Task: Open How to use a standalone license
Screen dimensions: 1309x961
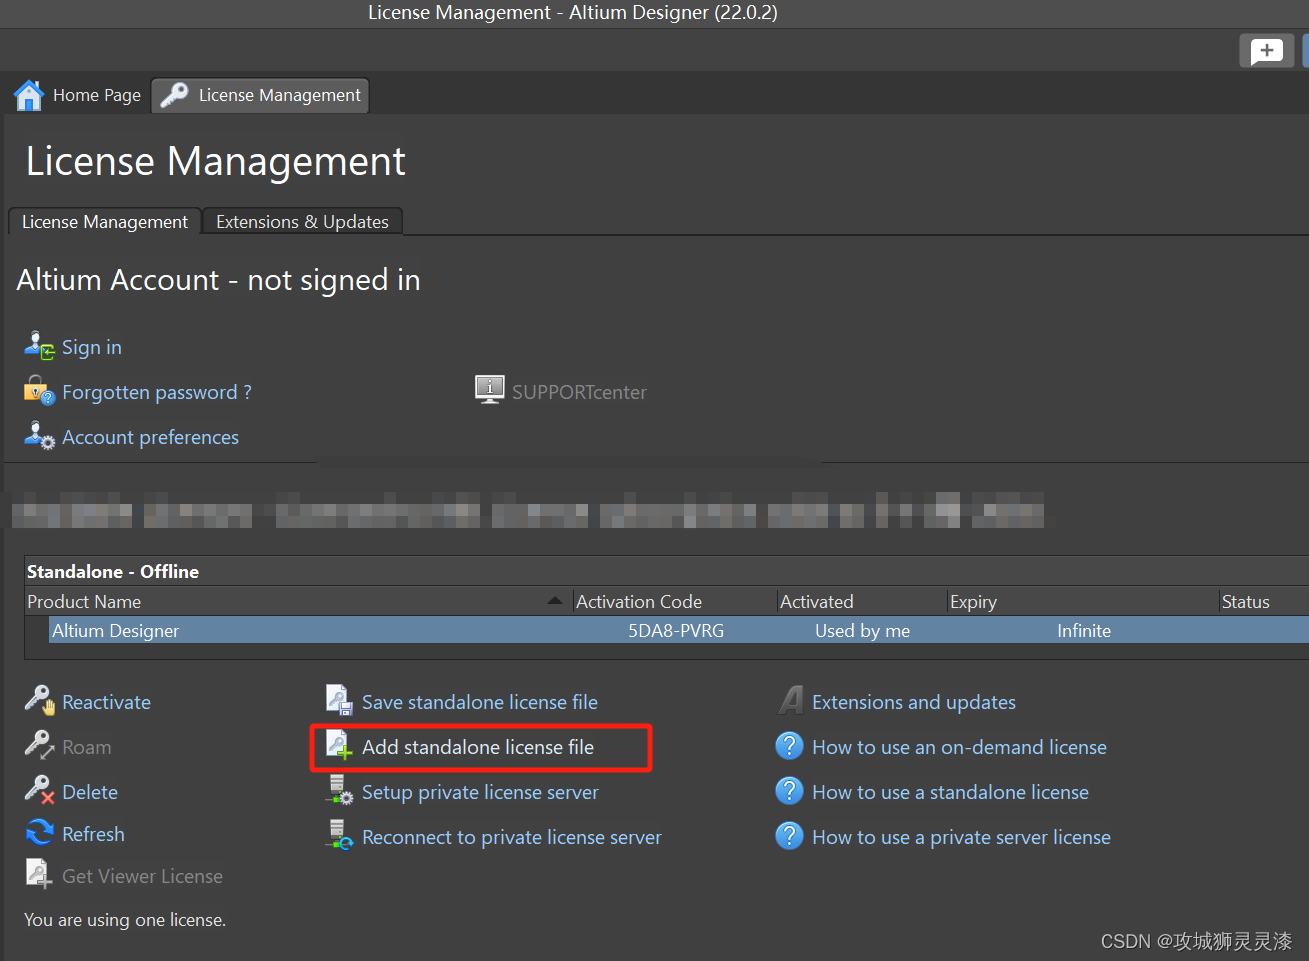Action: 950,792
